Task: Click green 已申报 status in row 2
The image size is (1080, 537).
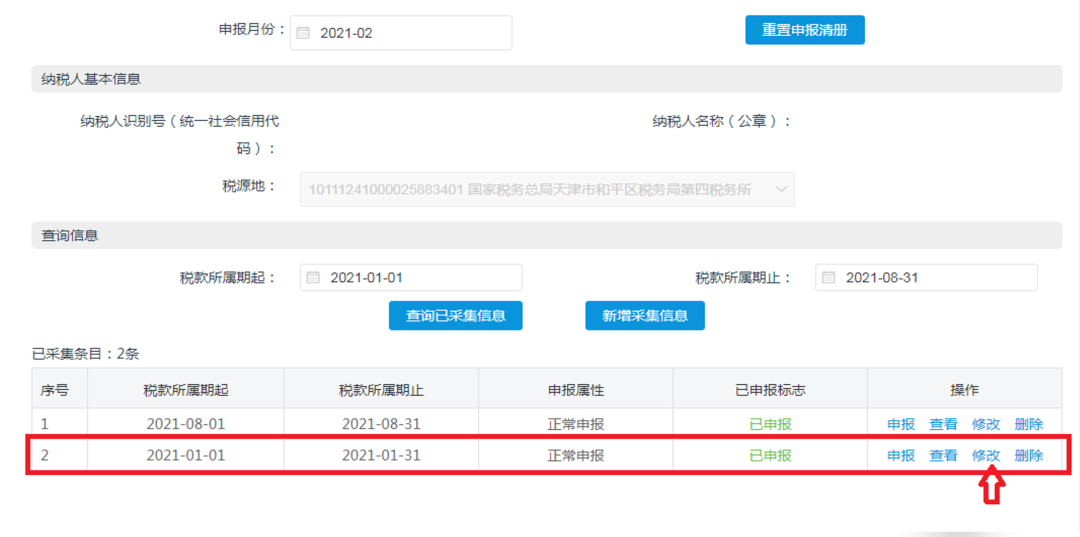Action: (770, 455)
